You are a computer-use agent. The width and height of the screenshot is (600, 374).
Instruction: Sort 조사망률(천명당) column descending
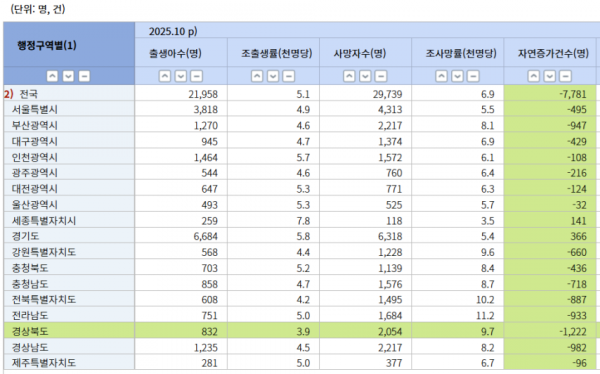pyautogui.click(x=457, y=76)
